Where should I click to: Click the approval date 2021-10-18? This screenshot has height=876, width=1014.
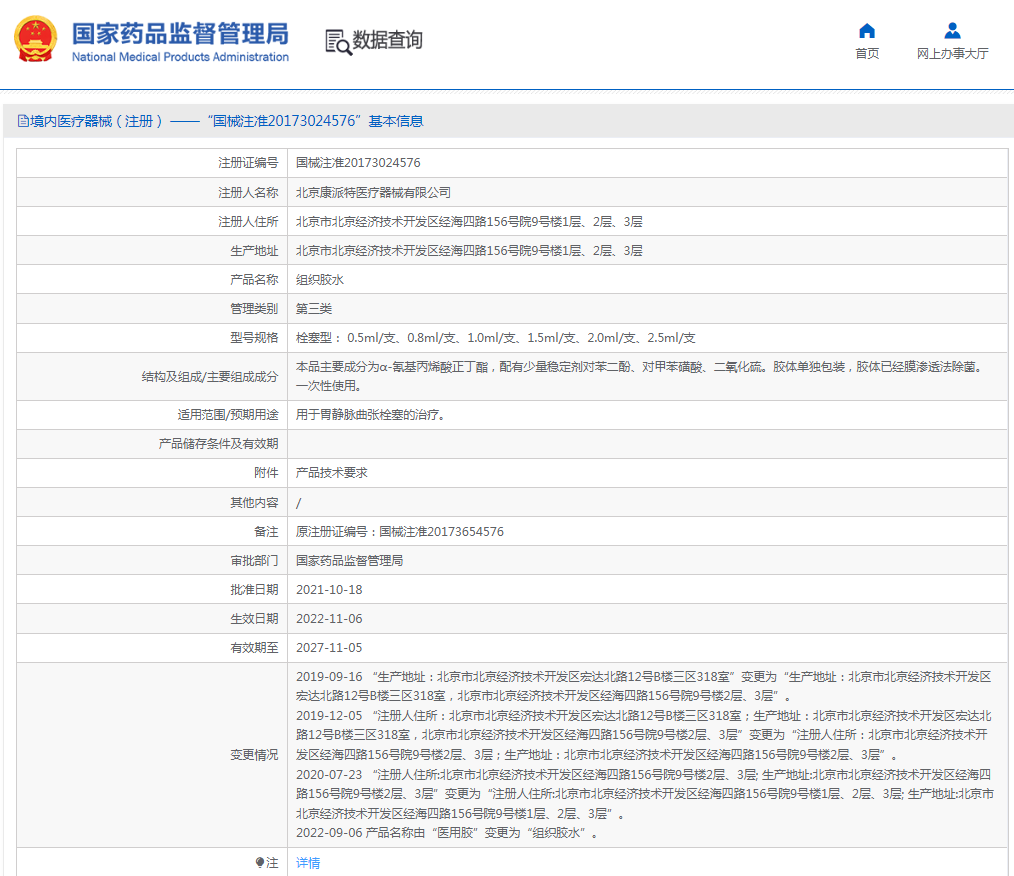coord(329,590)
